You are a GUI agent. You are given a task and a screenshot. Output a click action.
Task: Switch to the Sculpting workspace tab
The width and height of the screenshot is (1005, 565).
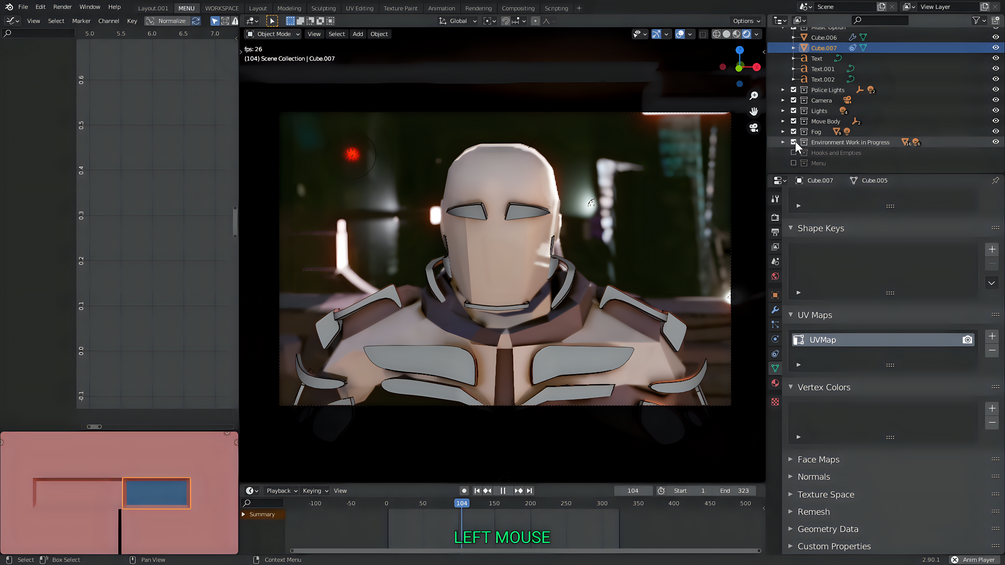[323, 8]
